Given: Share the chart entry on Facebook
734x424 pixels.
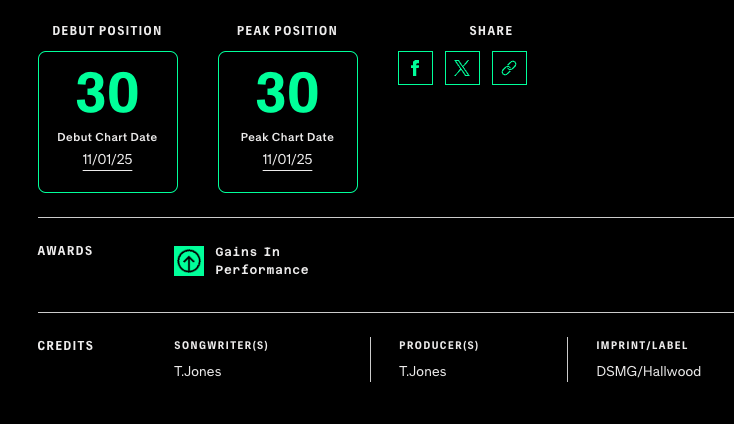Looking at the screenshot, I should click(415, 68).
